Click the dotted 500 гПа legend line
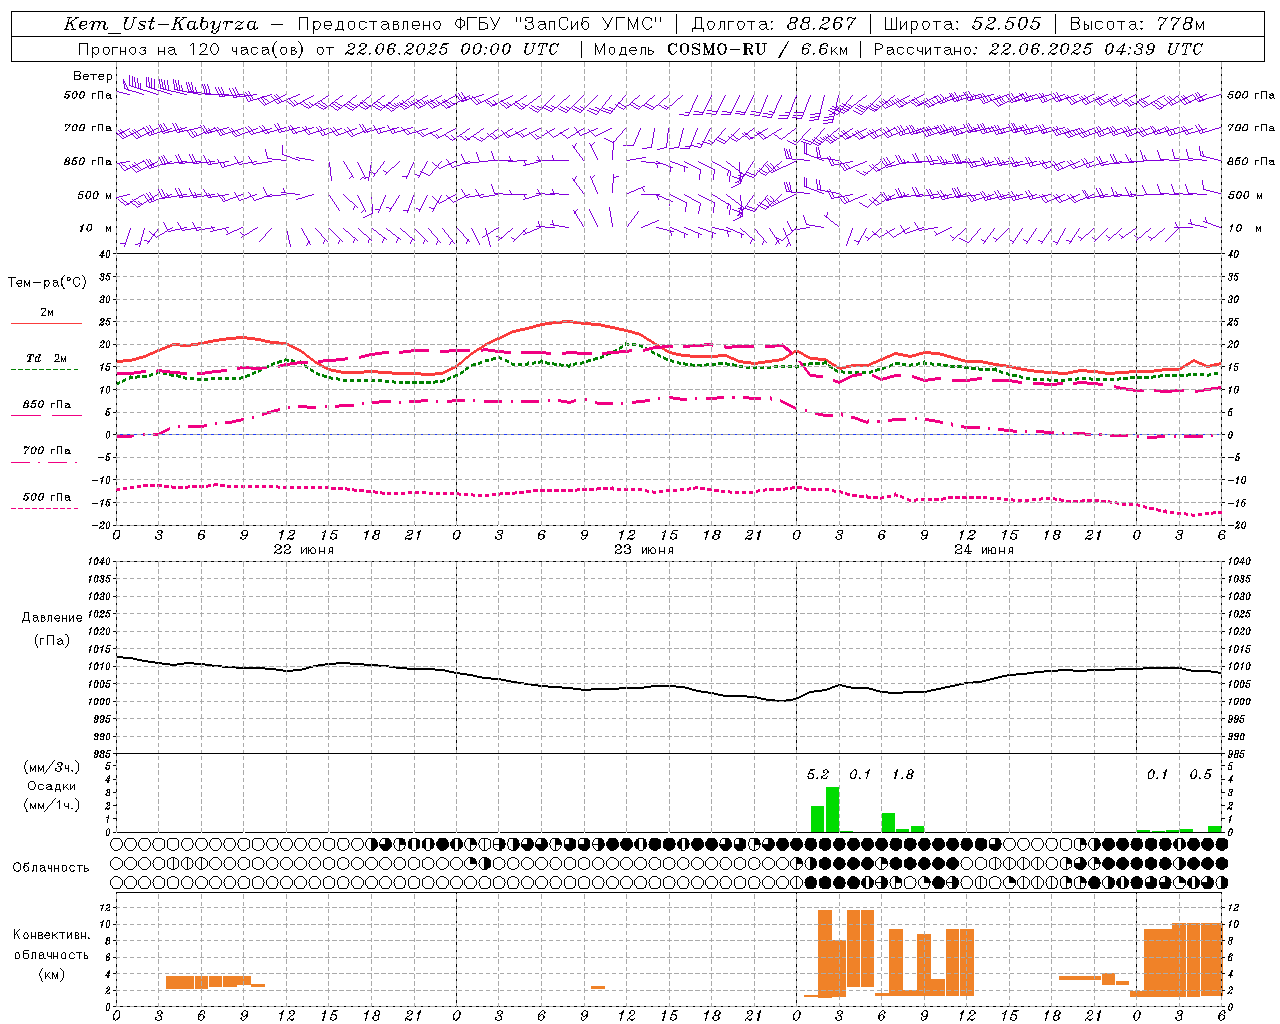1280x1024 pixels. (44, 508)
